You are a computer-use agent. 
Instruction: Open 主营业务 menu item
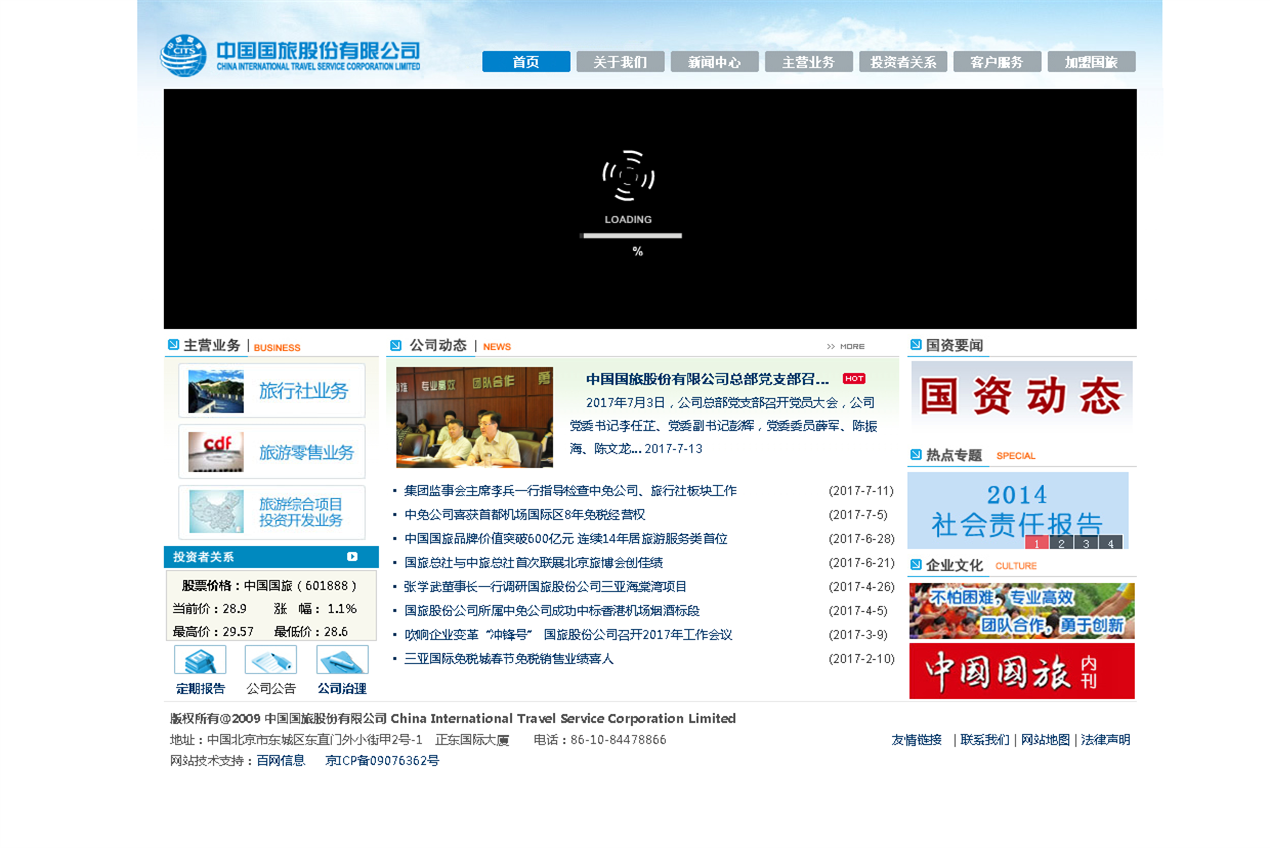click(x=809, y=62)
